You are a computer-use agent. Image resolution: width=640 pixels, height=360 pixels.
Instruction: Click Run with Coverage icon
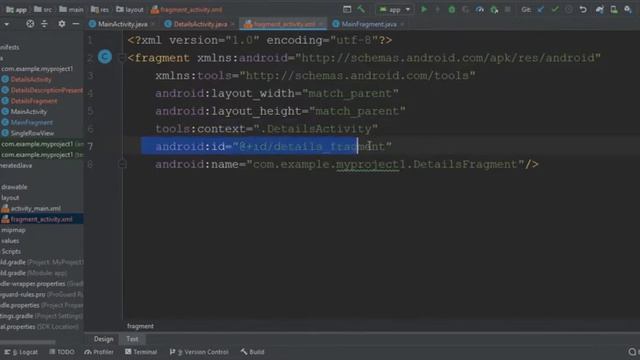tap(466, 9)
